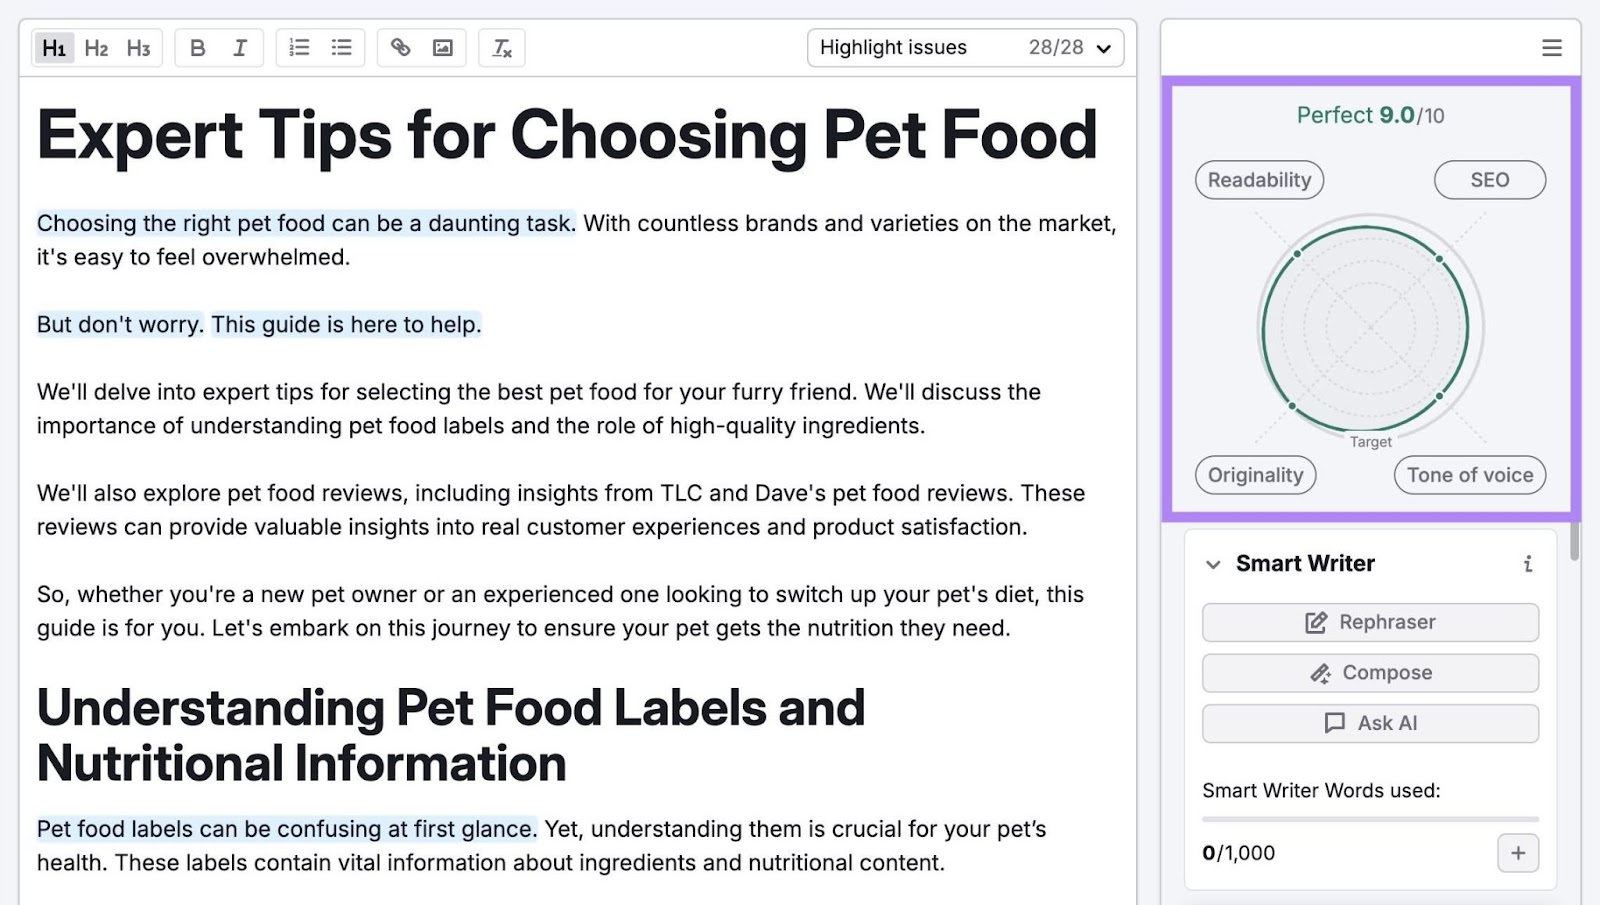
Task: Toggle italic formatting
Action: pos(240,48)
